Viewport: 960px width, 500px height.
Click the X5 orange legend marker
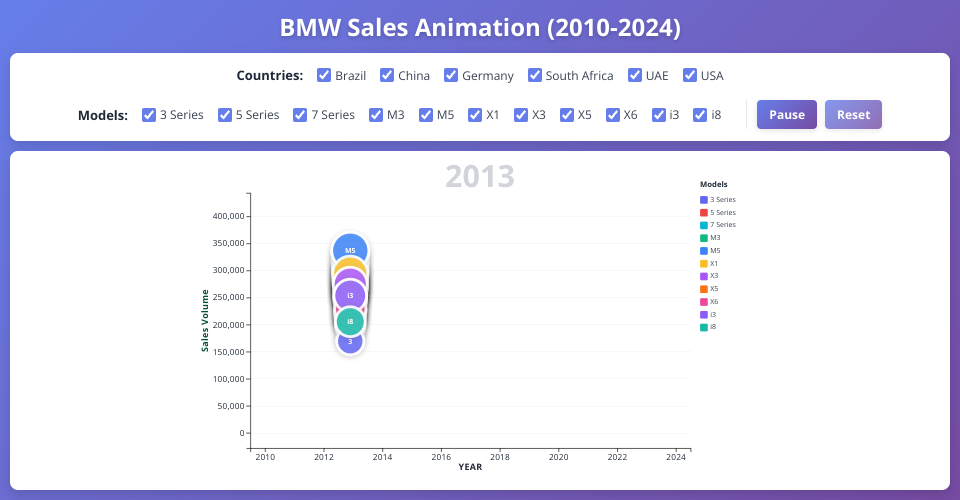[704, 288]
